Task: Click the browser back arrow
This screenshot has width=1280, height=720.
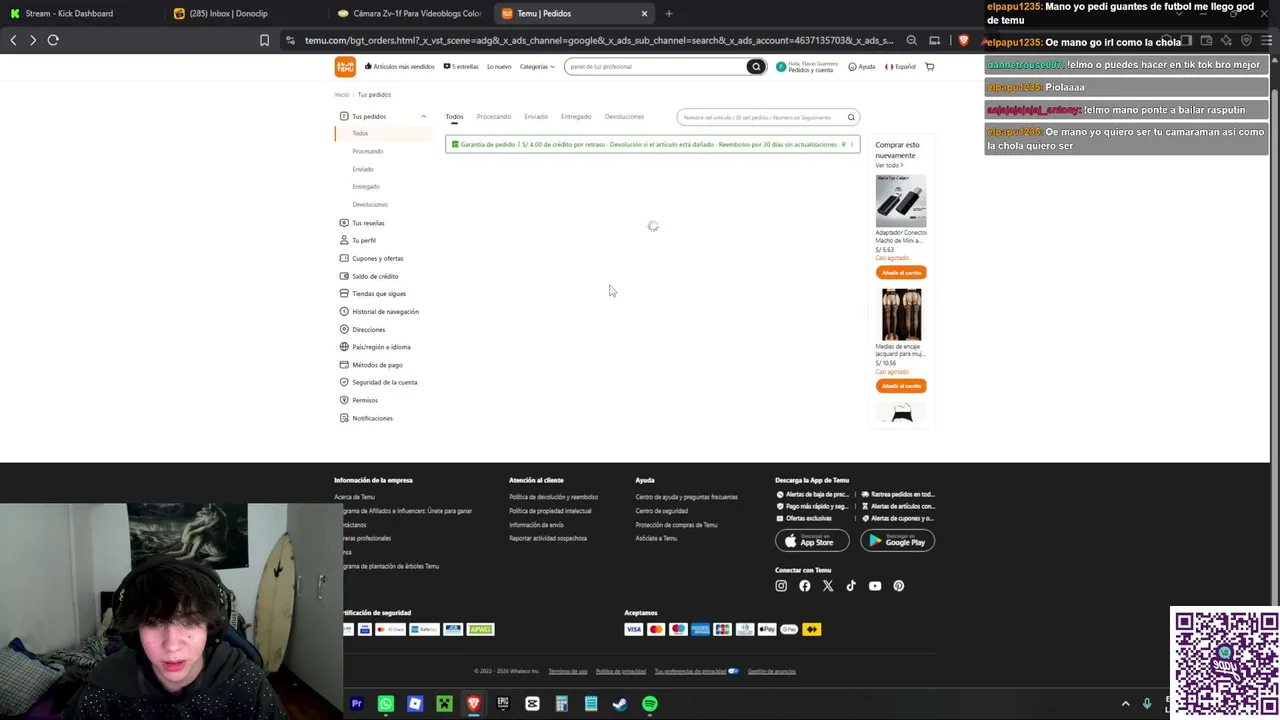Action: tap(13, 40)
